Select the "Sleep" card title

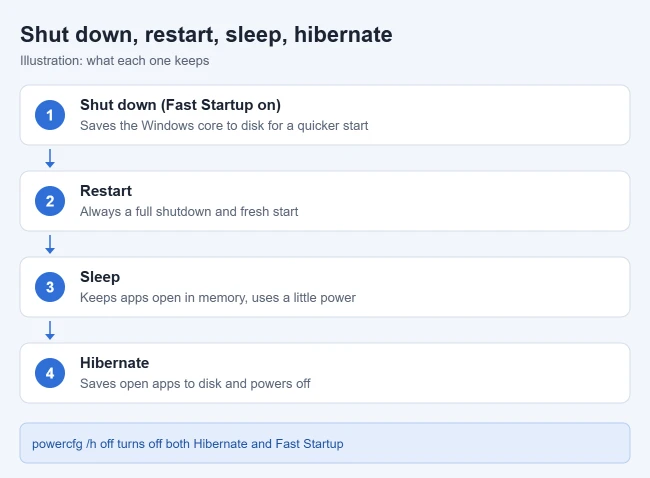pyautogui.click(x=100, y=277)
